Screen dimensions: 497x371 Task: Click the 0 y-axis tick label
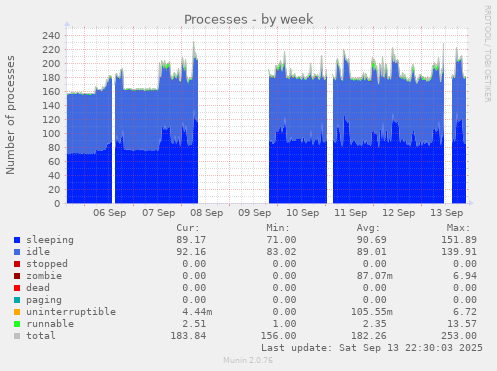click(57, 204)
